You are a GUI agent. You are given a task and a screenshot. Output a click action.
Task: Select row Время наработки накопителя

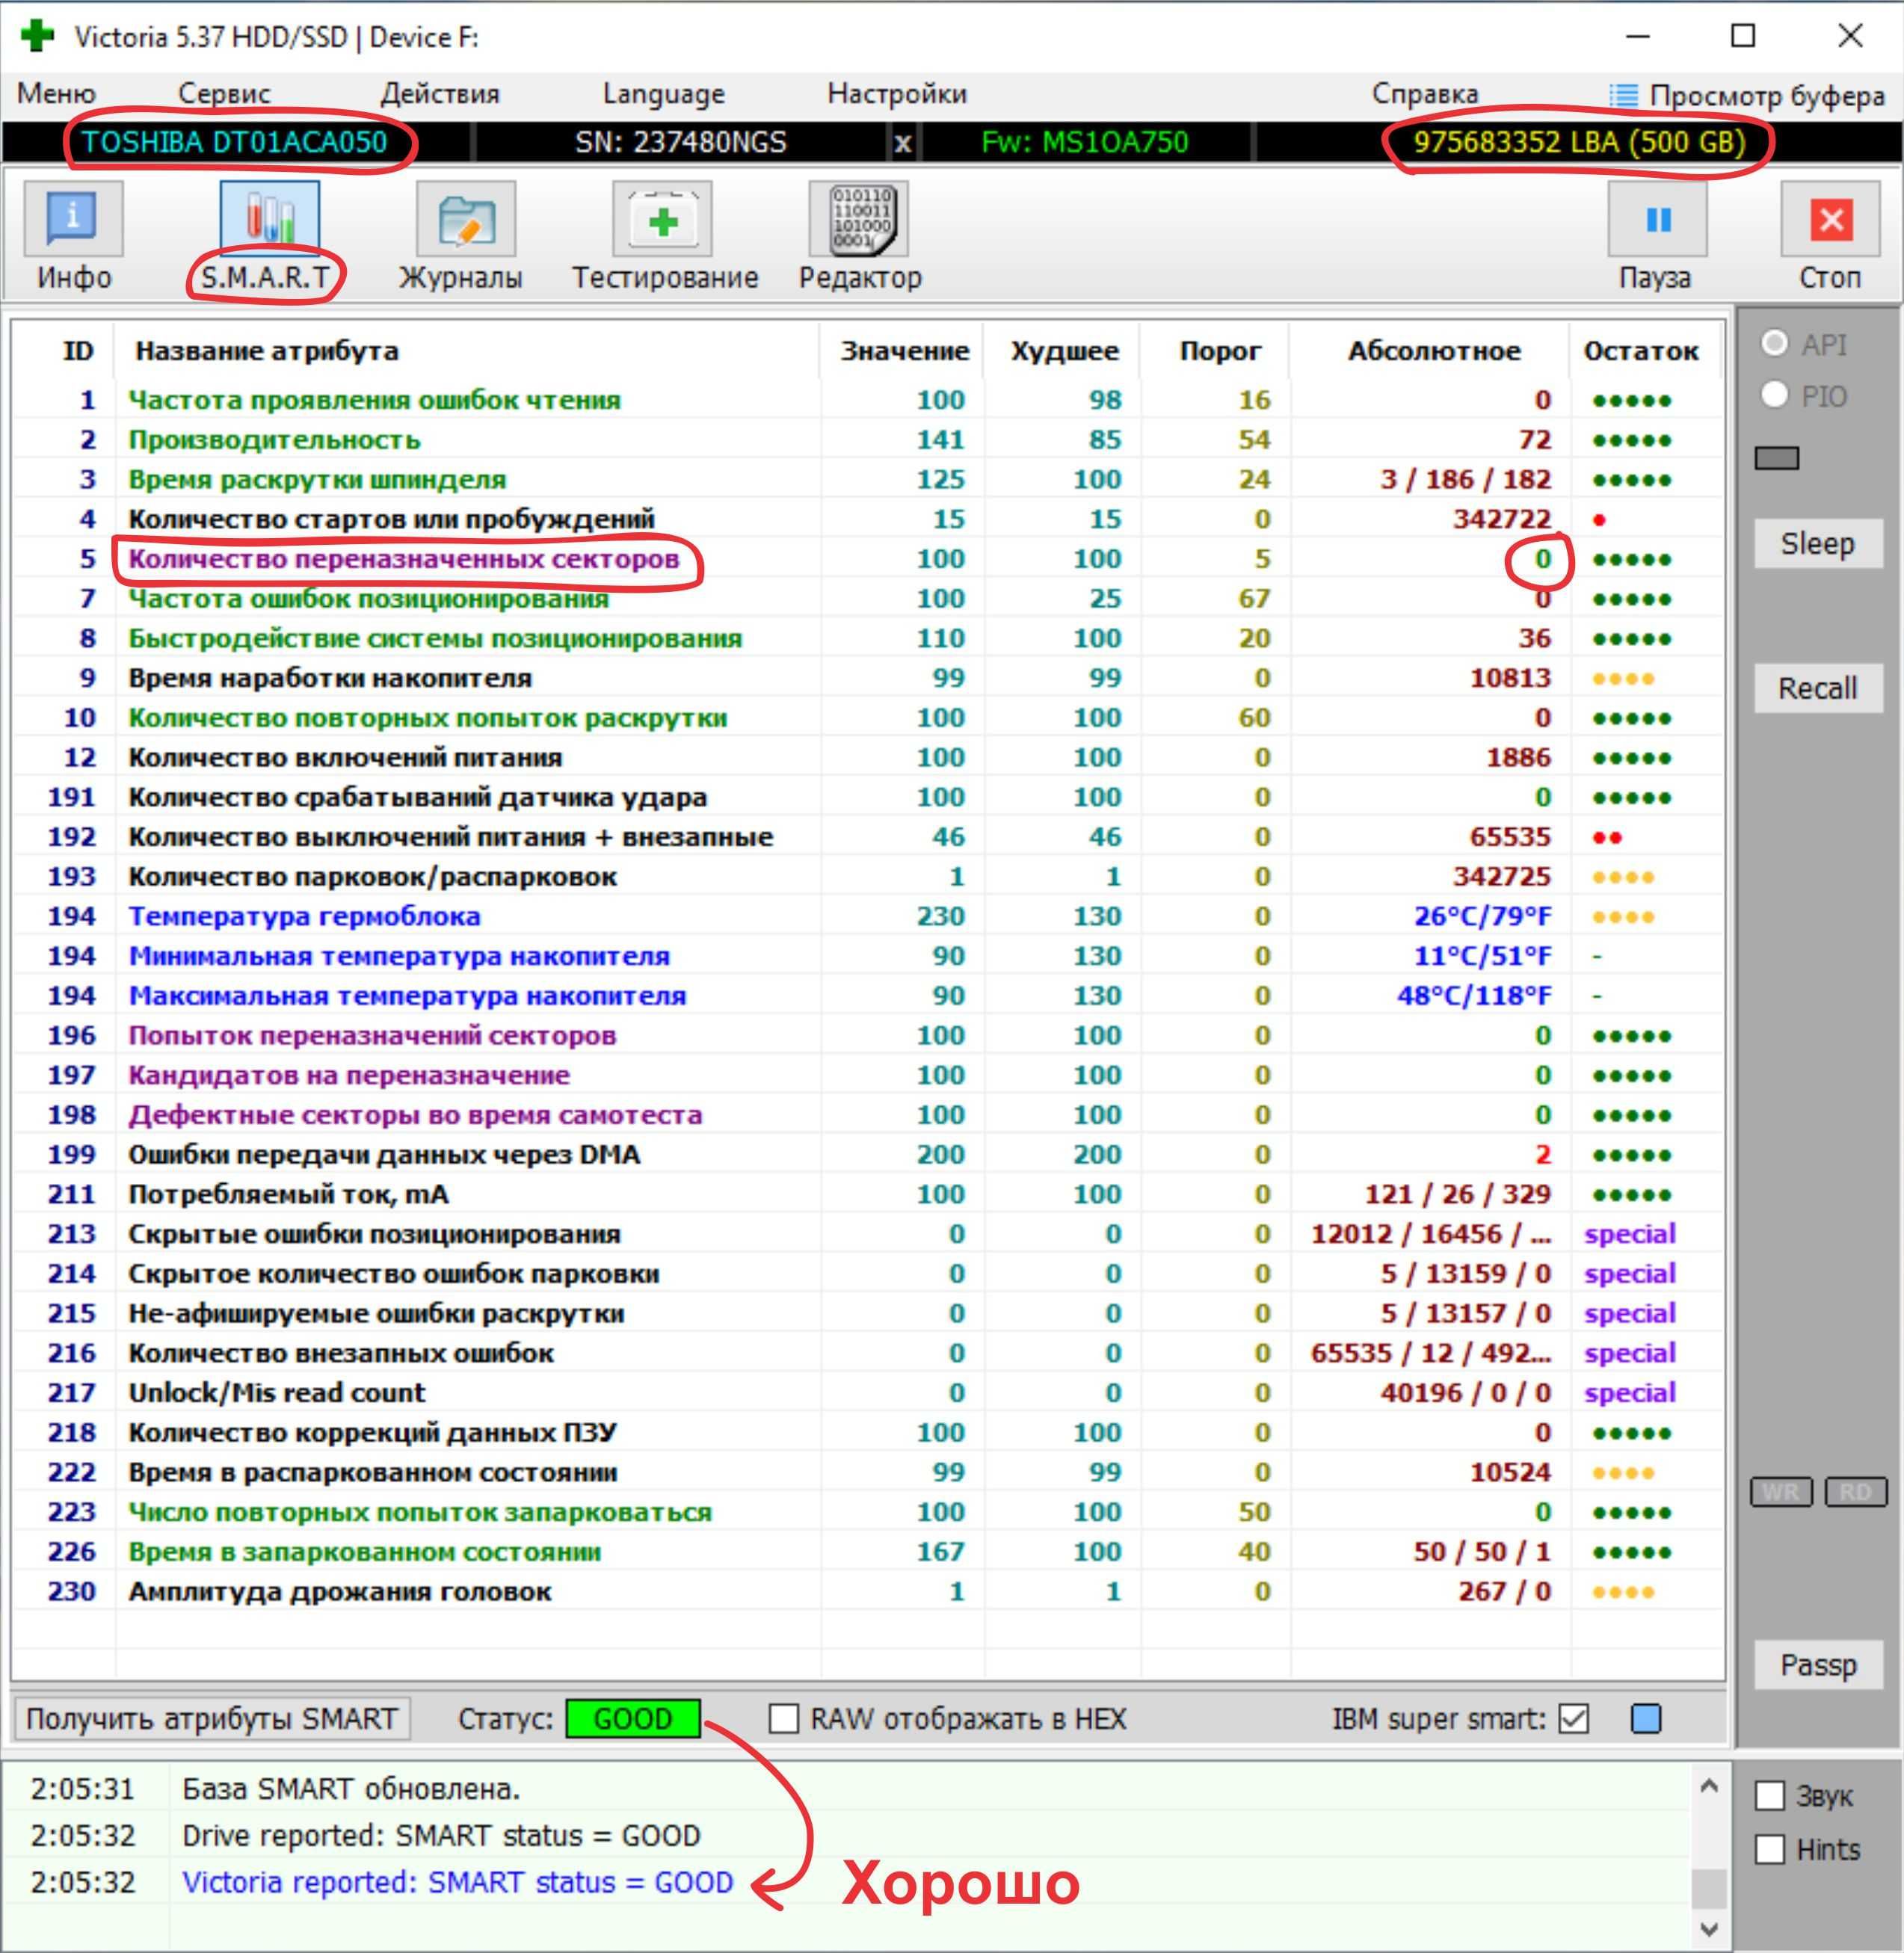coord(868,678)
